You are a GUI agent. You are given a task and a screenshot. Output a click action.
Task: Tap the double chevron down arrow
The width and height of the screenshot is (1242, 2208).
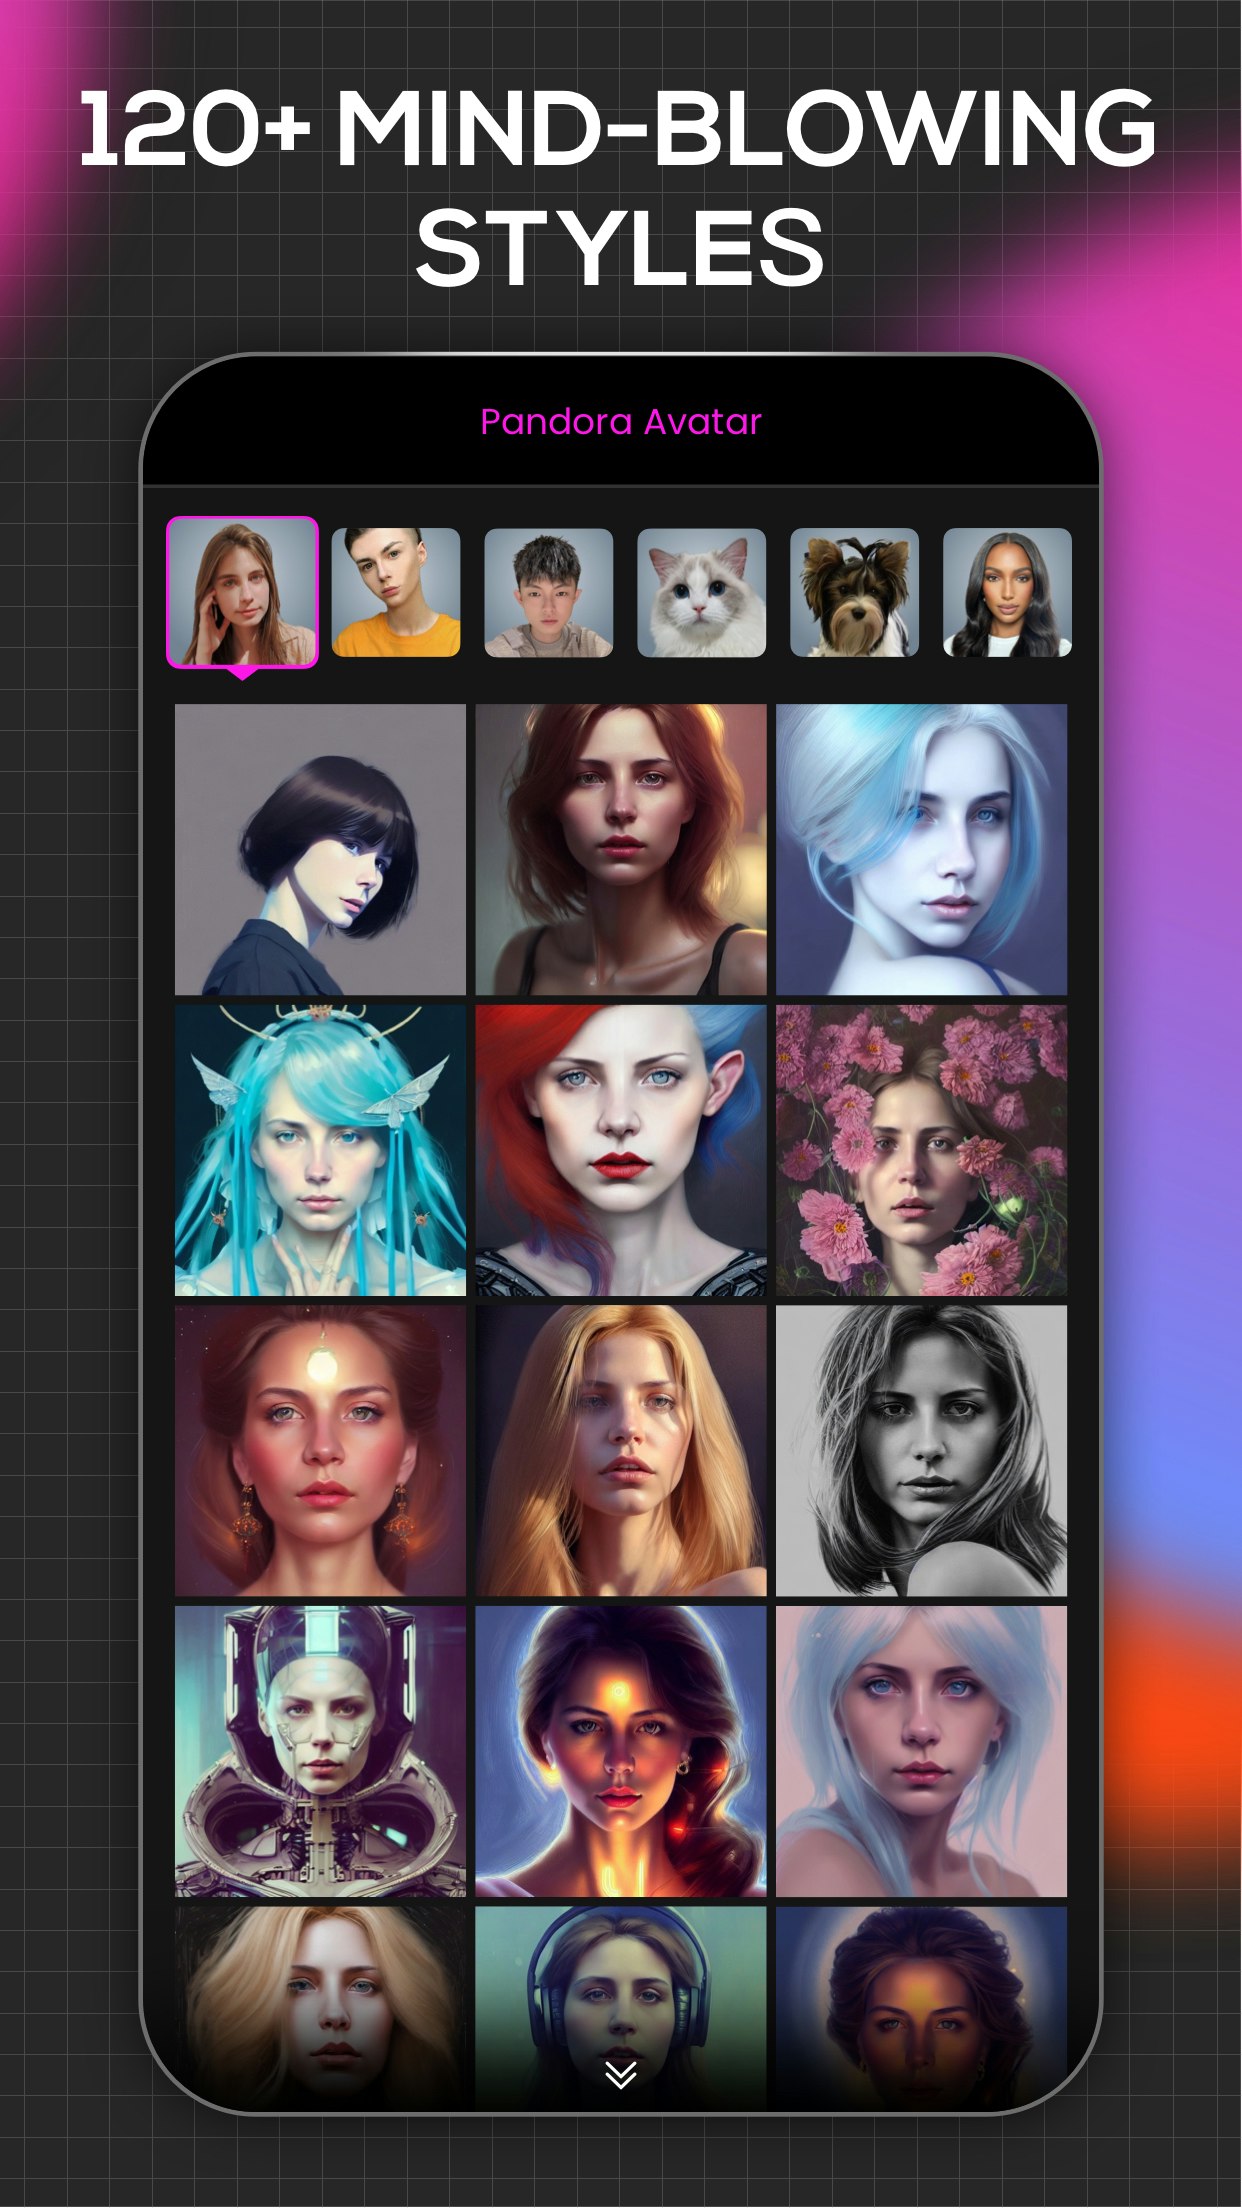[x=621, y=2075]
